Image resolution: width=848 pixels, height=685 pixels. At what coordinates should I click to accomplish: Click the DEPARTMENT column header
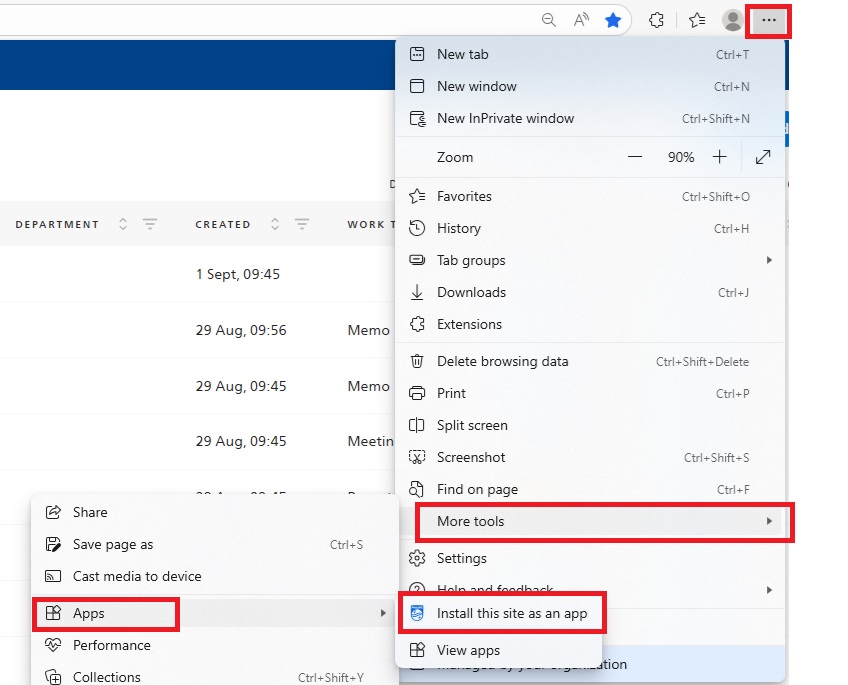(57, 224)
